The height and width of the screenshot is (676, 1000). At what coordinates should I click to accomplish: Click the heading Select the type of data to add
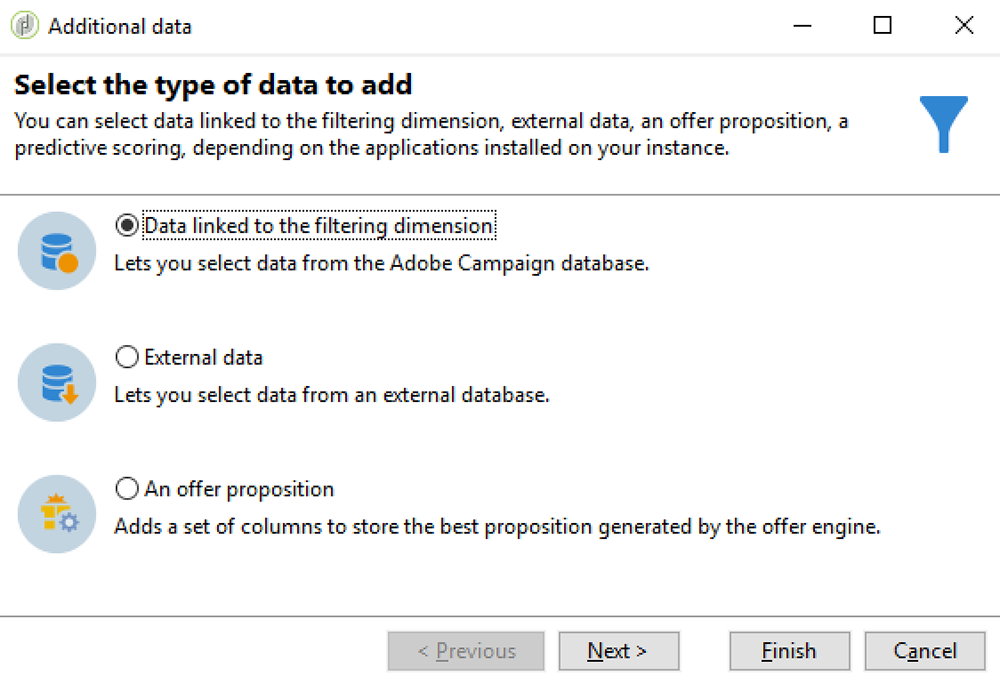213,85
